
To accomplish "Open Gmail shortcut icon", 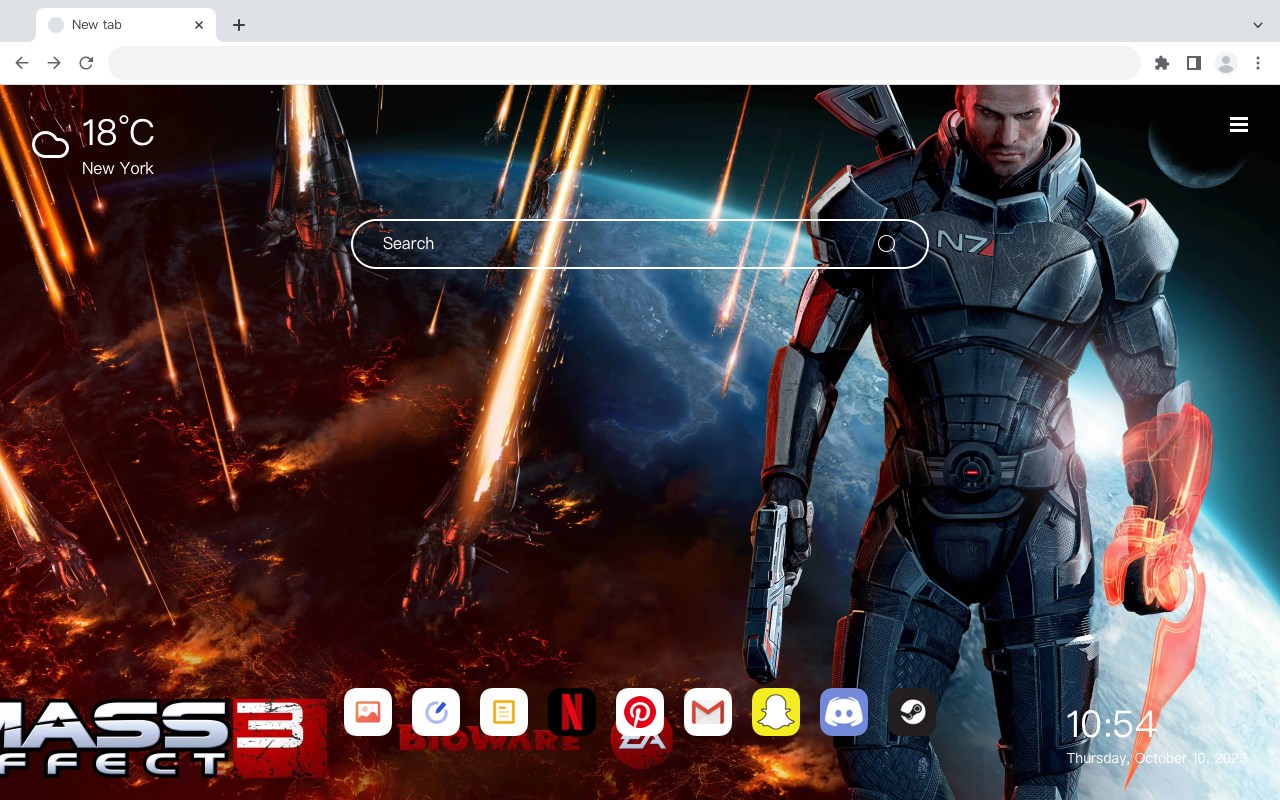I will coord(708,712).
